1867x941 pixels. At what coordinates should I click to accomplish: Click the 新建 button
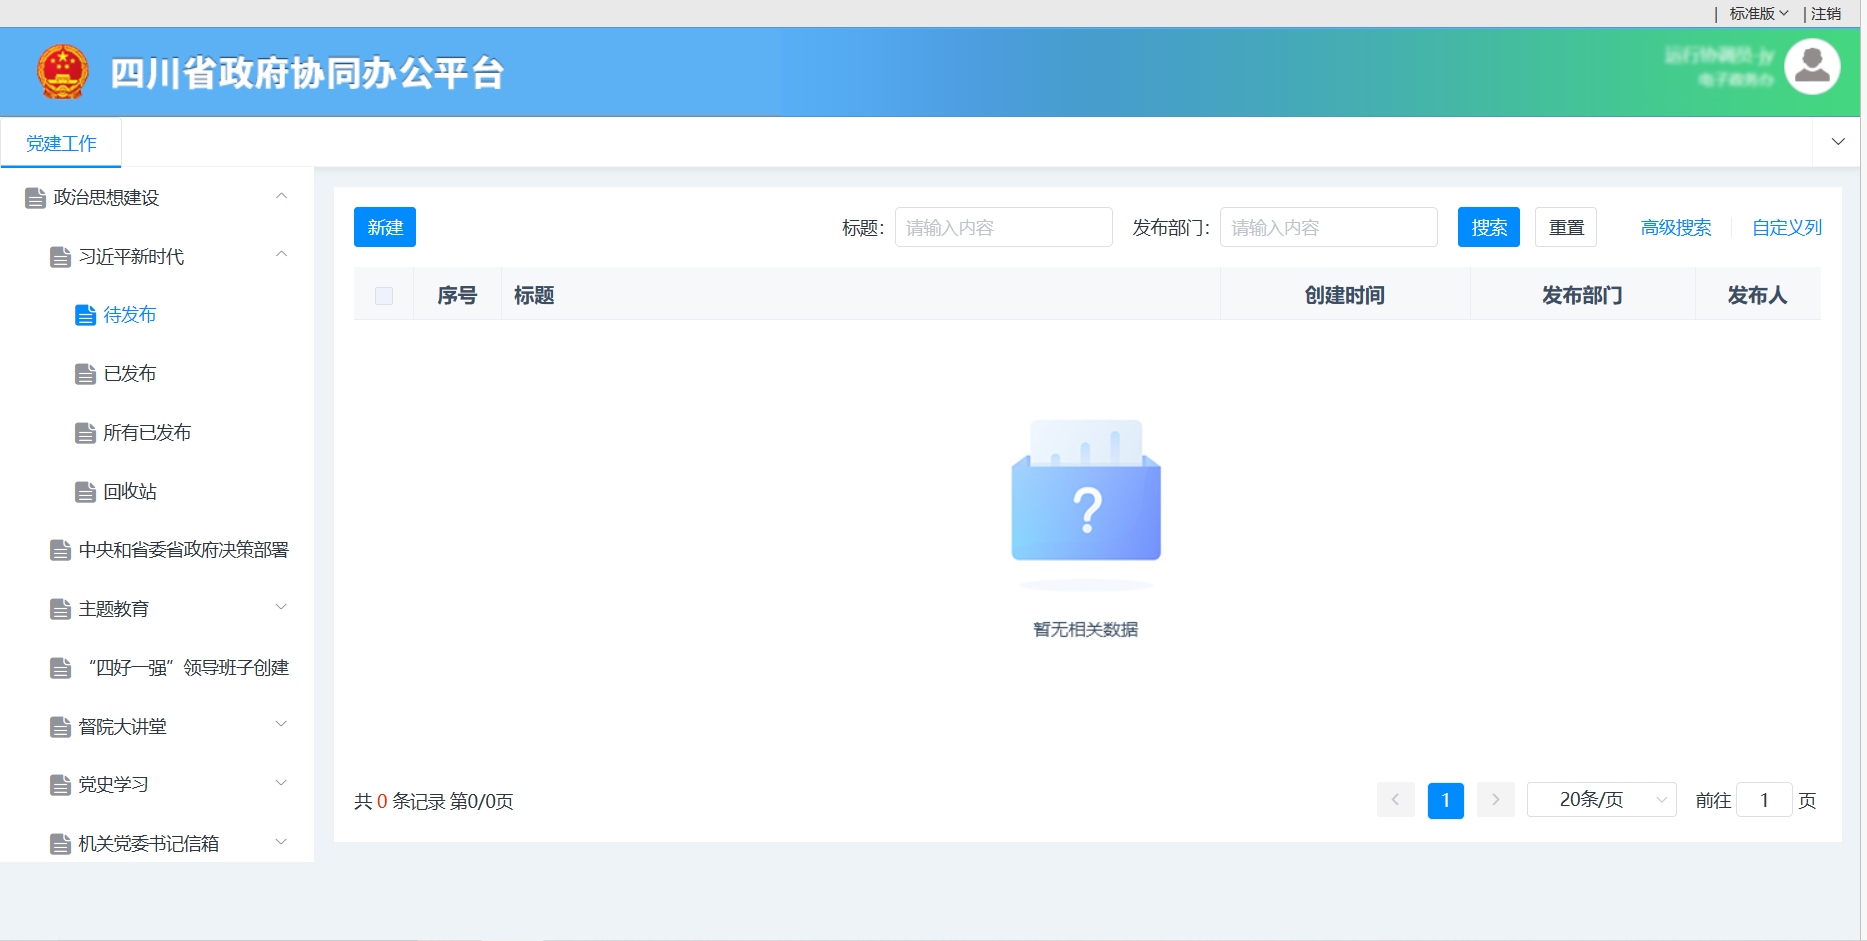tap(385, 228)
